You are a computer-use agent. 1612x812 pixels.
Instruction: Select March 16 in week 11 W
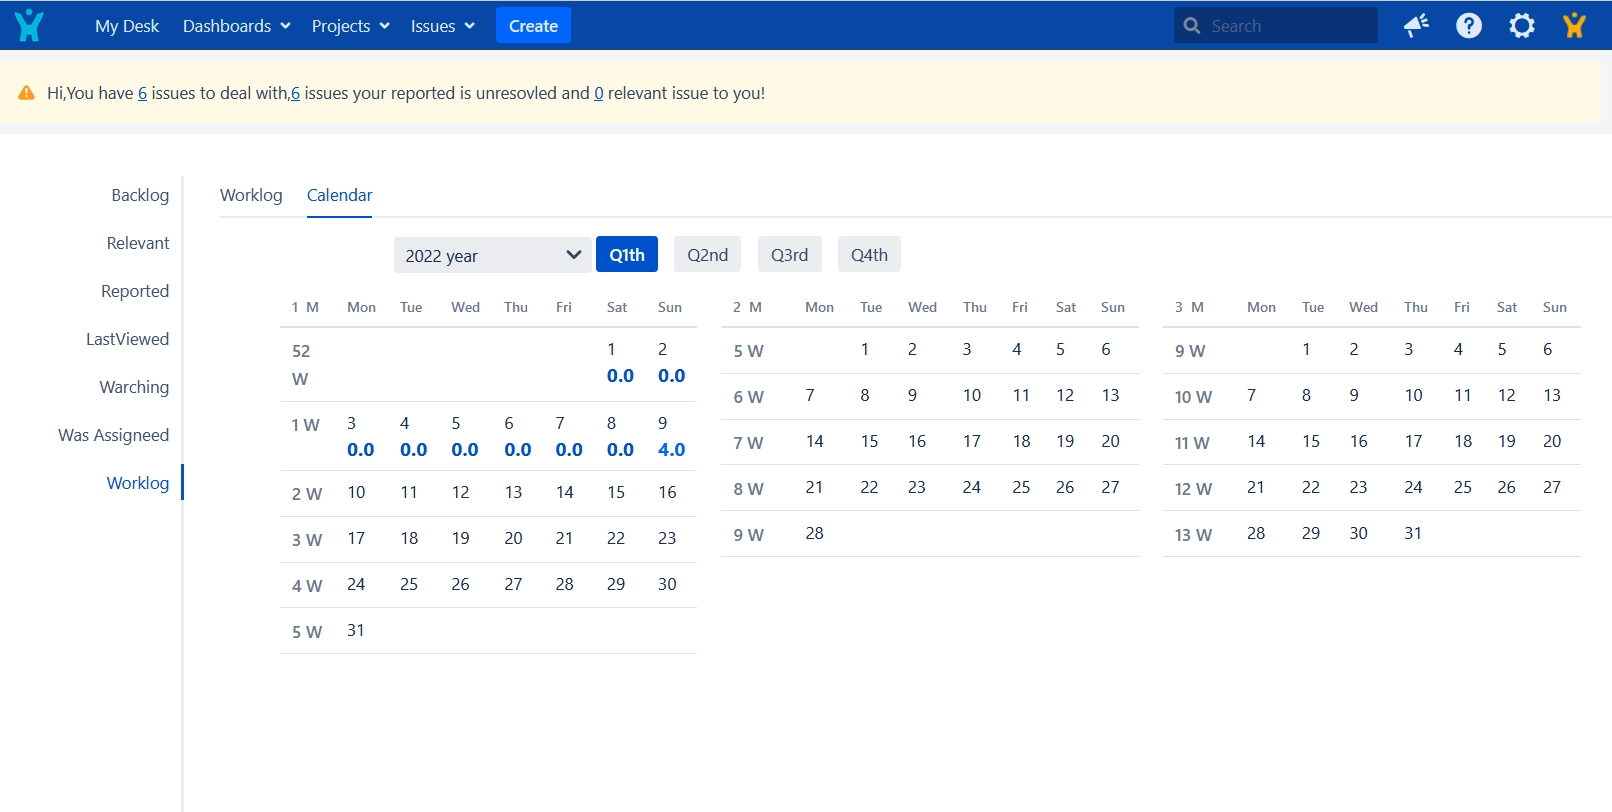point(1358,441)
